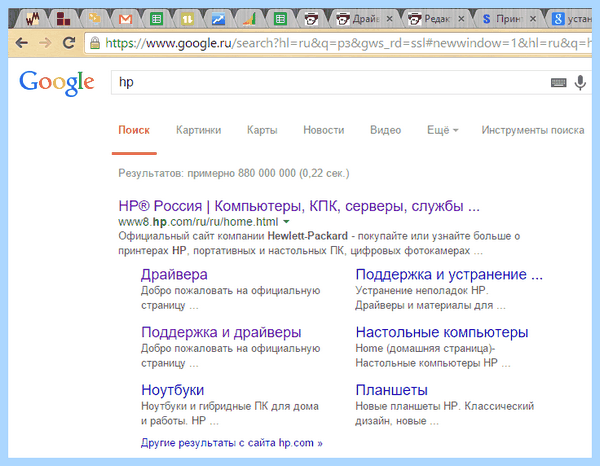
Task: Expand the Ещё dropdown menu
Action: point(442,130)
